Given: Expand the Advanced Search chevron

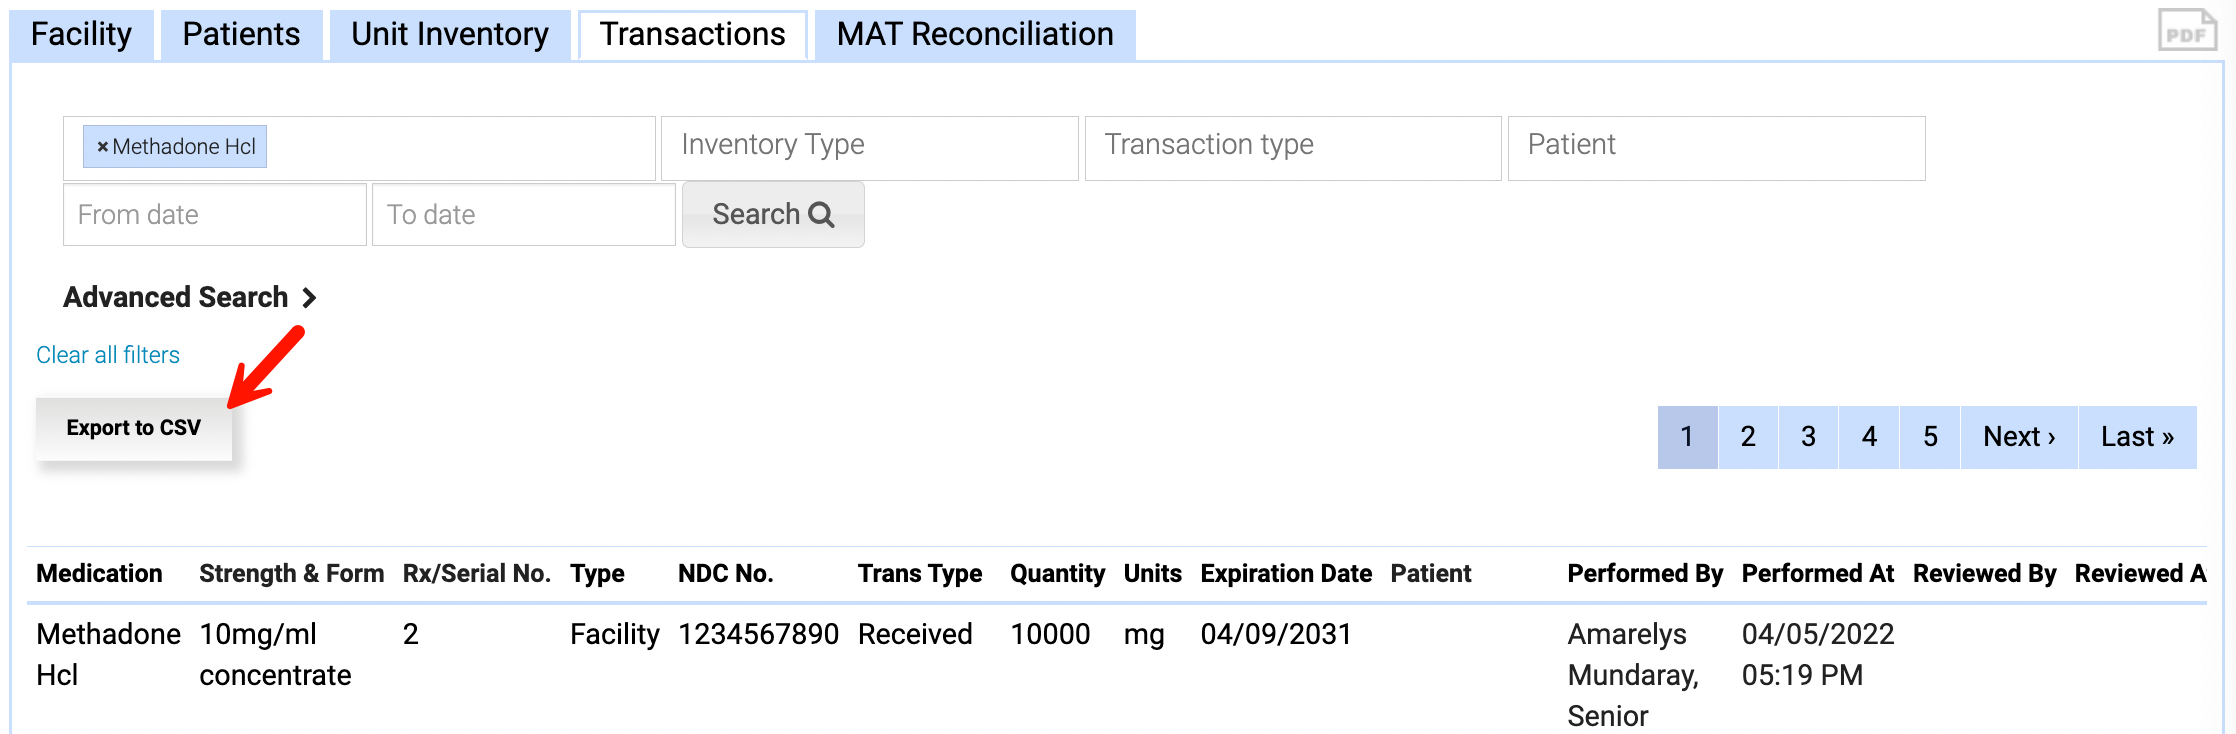Looking at the screenshot, I should tap(310, 297).
